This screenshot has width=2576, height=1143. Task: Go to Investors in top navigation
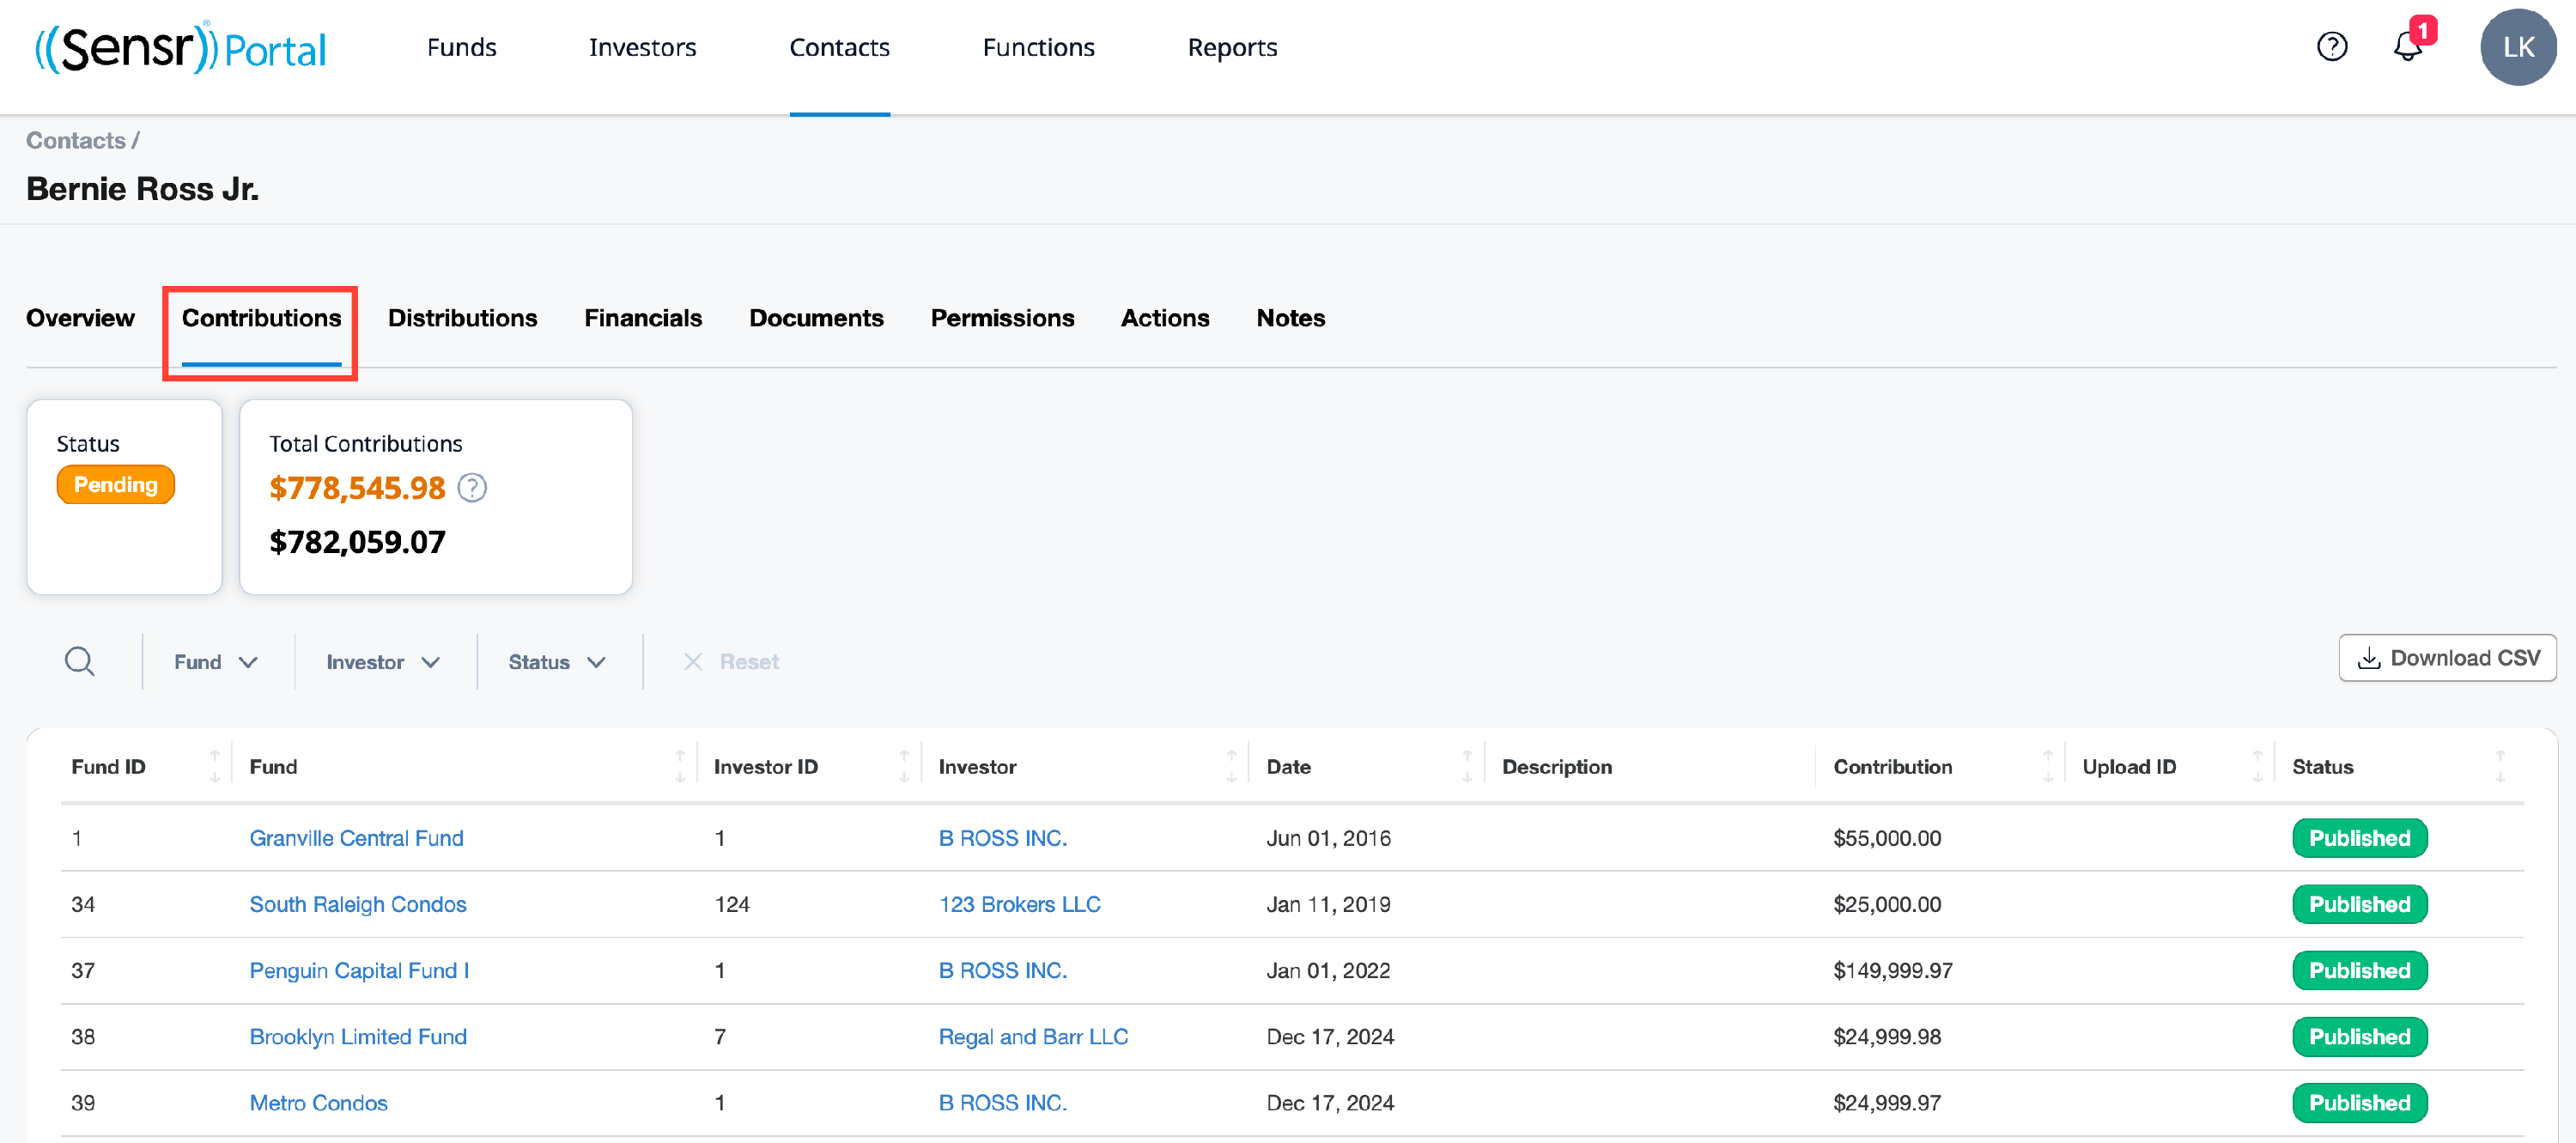click(643, 47)
